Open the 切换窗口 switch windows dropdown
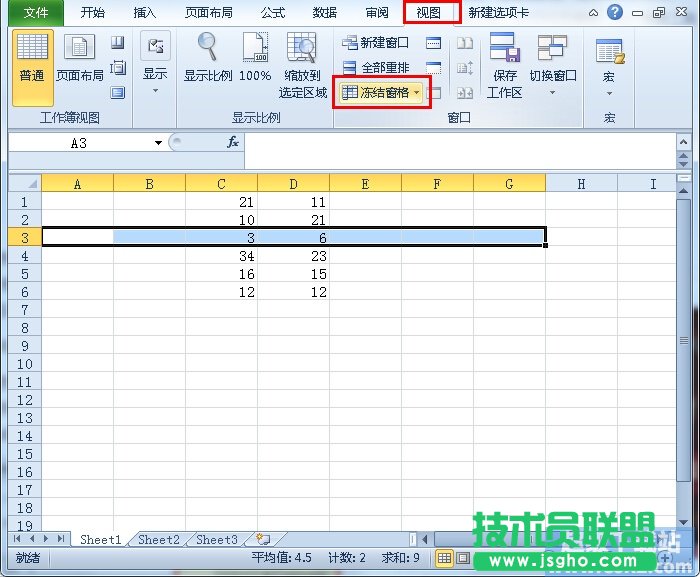700x577 pixels. point(553,66)
